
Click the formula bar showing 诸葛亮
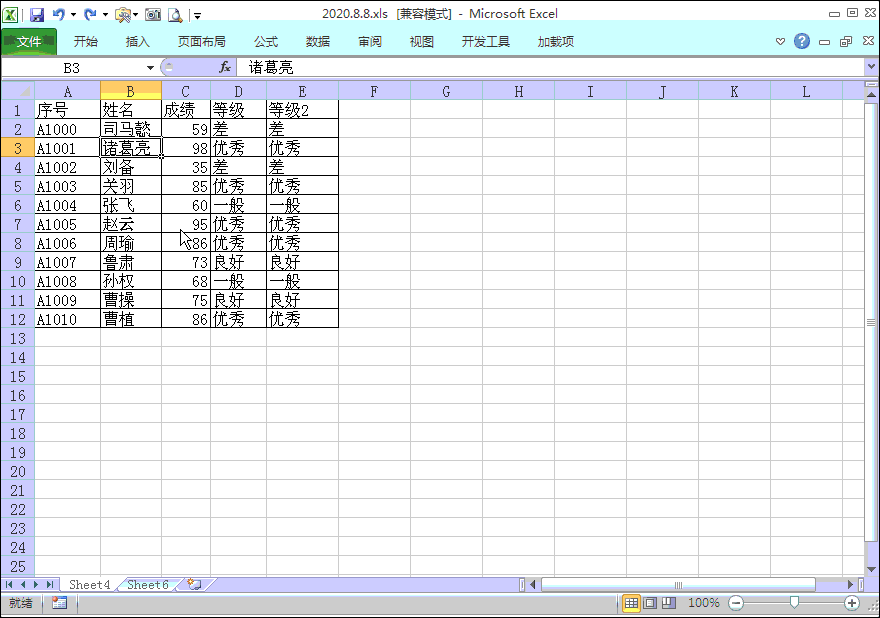click(550, 67)
